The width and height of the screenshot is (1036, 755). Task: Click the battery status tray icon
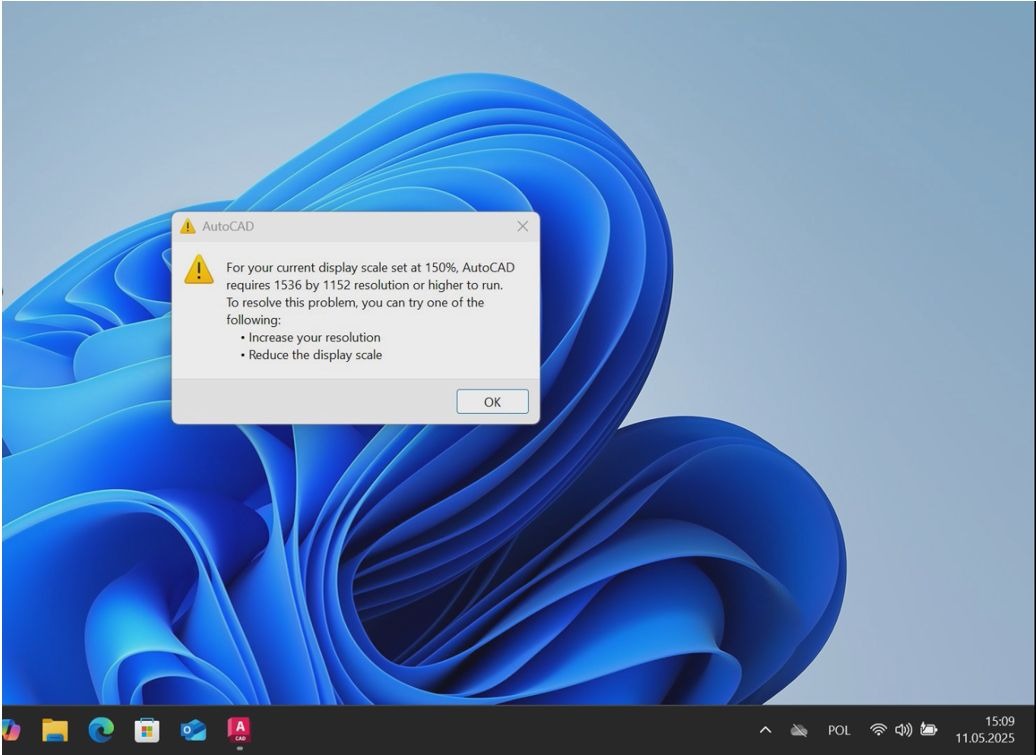928,729
